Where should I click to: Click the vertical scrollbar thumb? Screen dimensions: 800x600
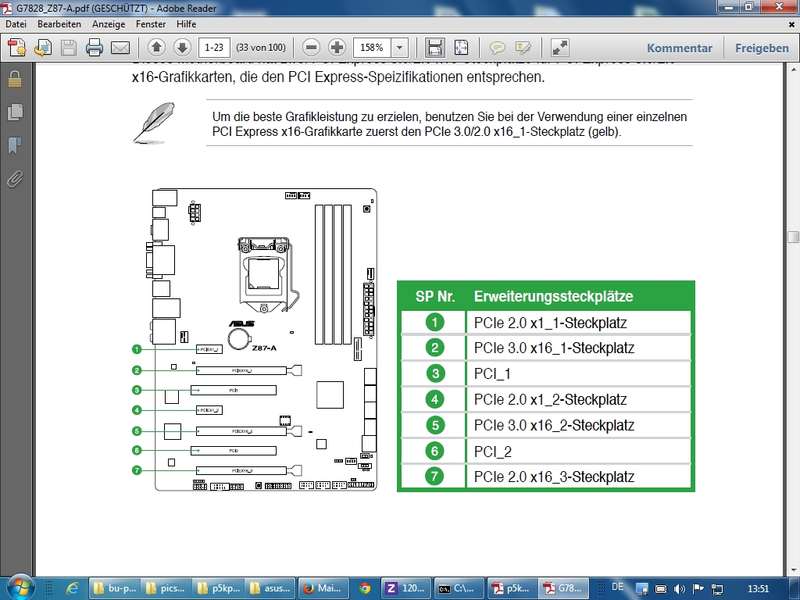tap(793, 237)
